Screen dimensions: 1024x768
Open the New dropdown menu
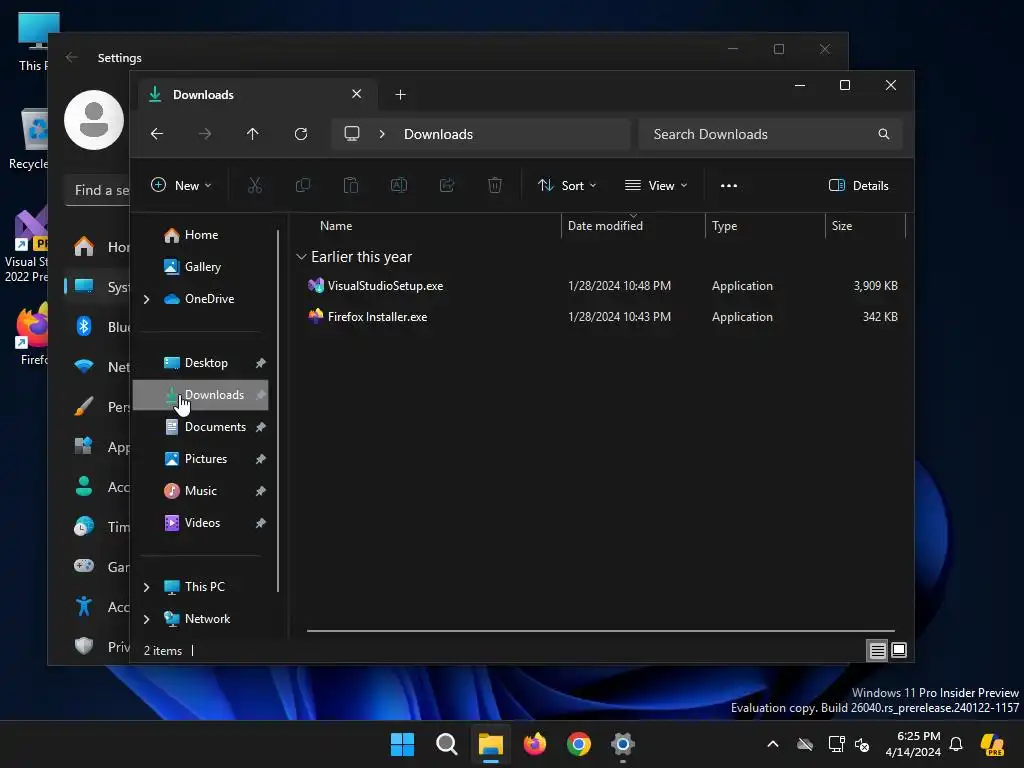click(x=182, y=185)
